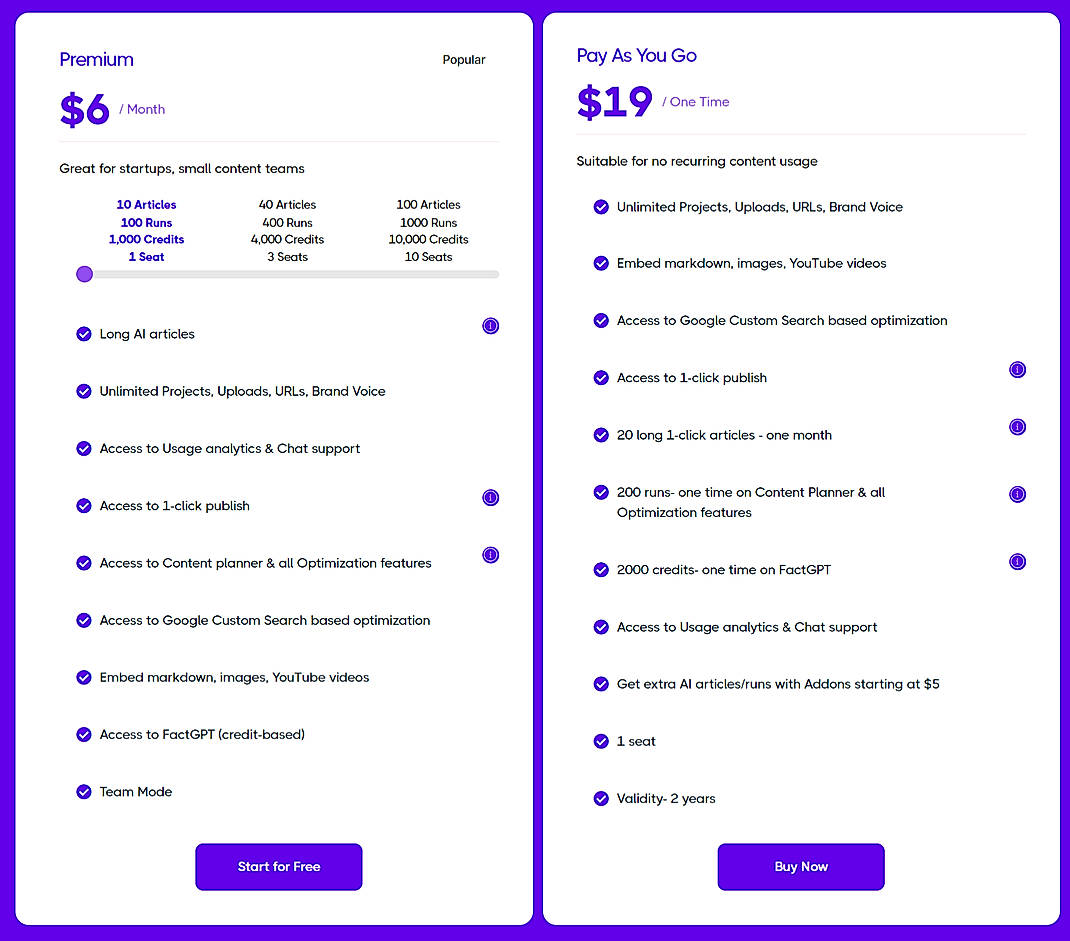Select checkmark next to Embed markdown on Premium
1070x941 pixels.
[x=84, y=677]
